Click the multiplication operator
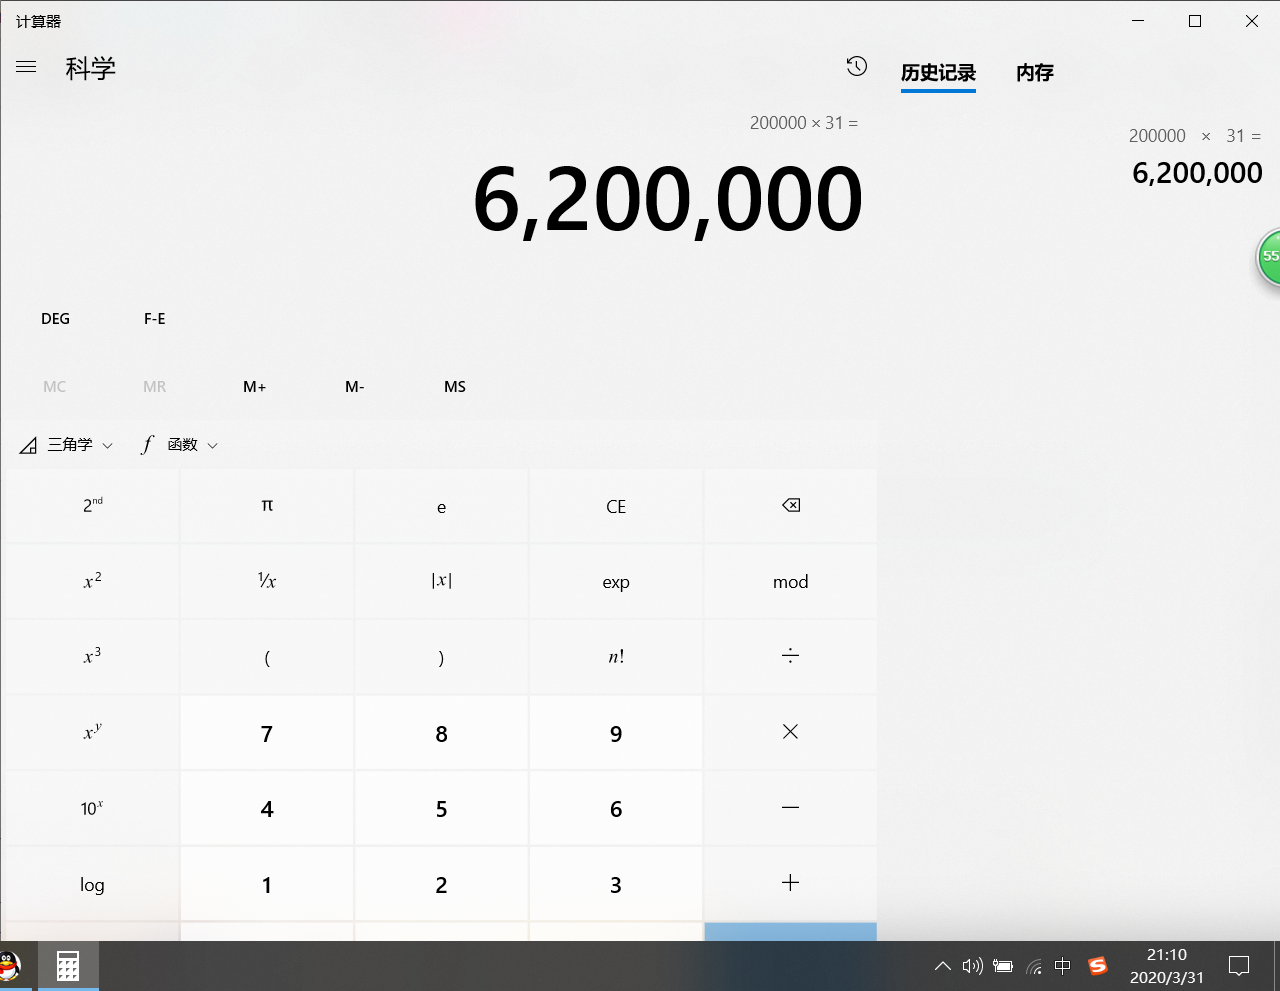The image size is (1280, 991). click(790, 733)
